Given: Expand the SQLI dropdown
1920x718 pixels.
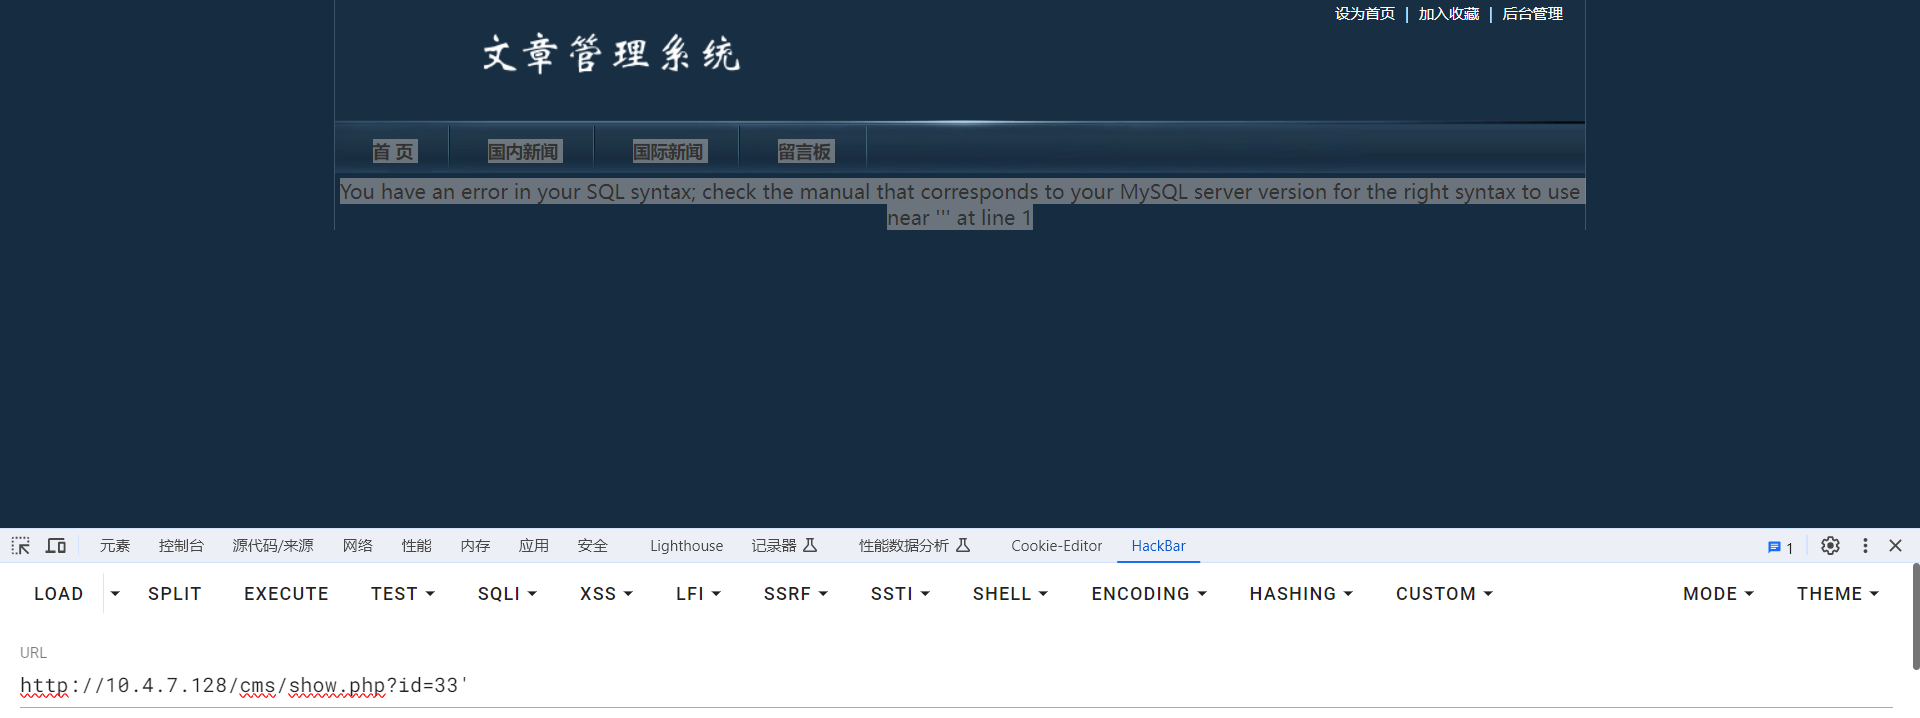Looking at the screenshot, I should (508, 594).
